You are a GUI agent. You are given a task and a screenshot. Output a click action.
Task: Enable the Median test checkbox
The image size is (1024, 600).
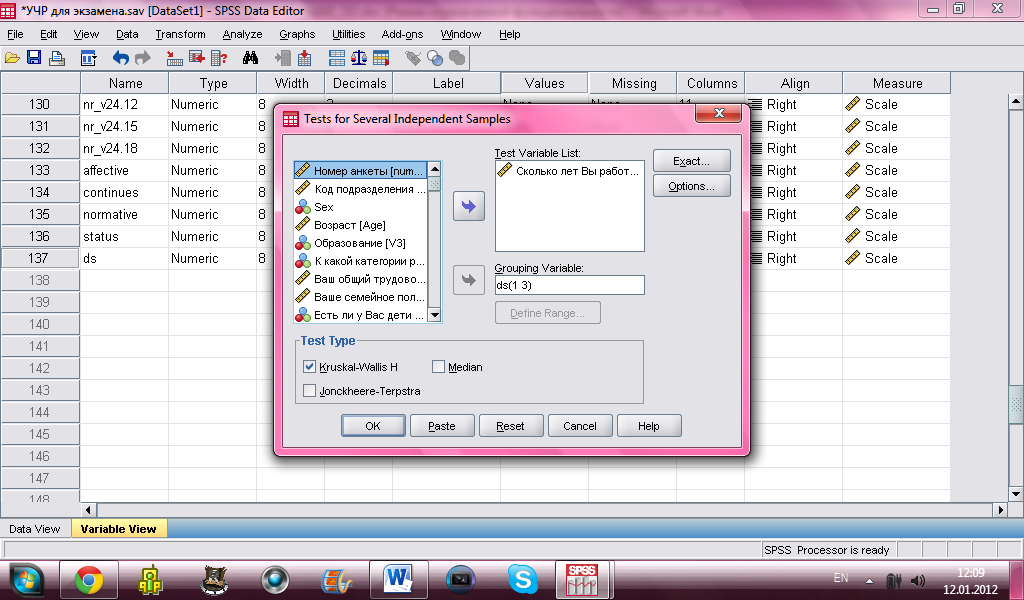click(438, 367)
